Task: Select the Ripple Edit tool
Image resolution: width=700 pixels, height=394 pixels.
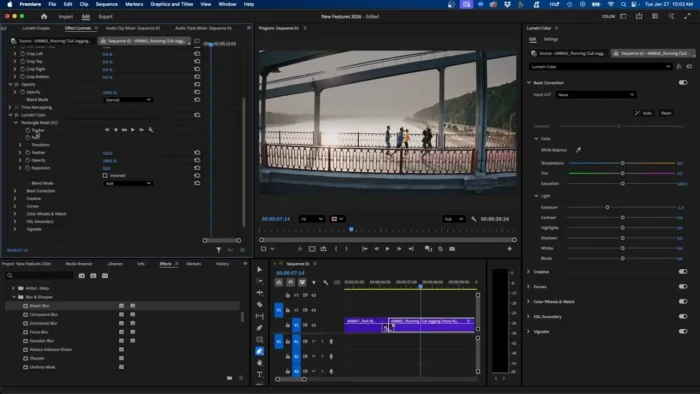Action: coord(259,293)
